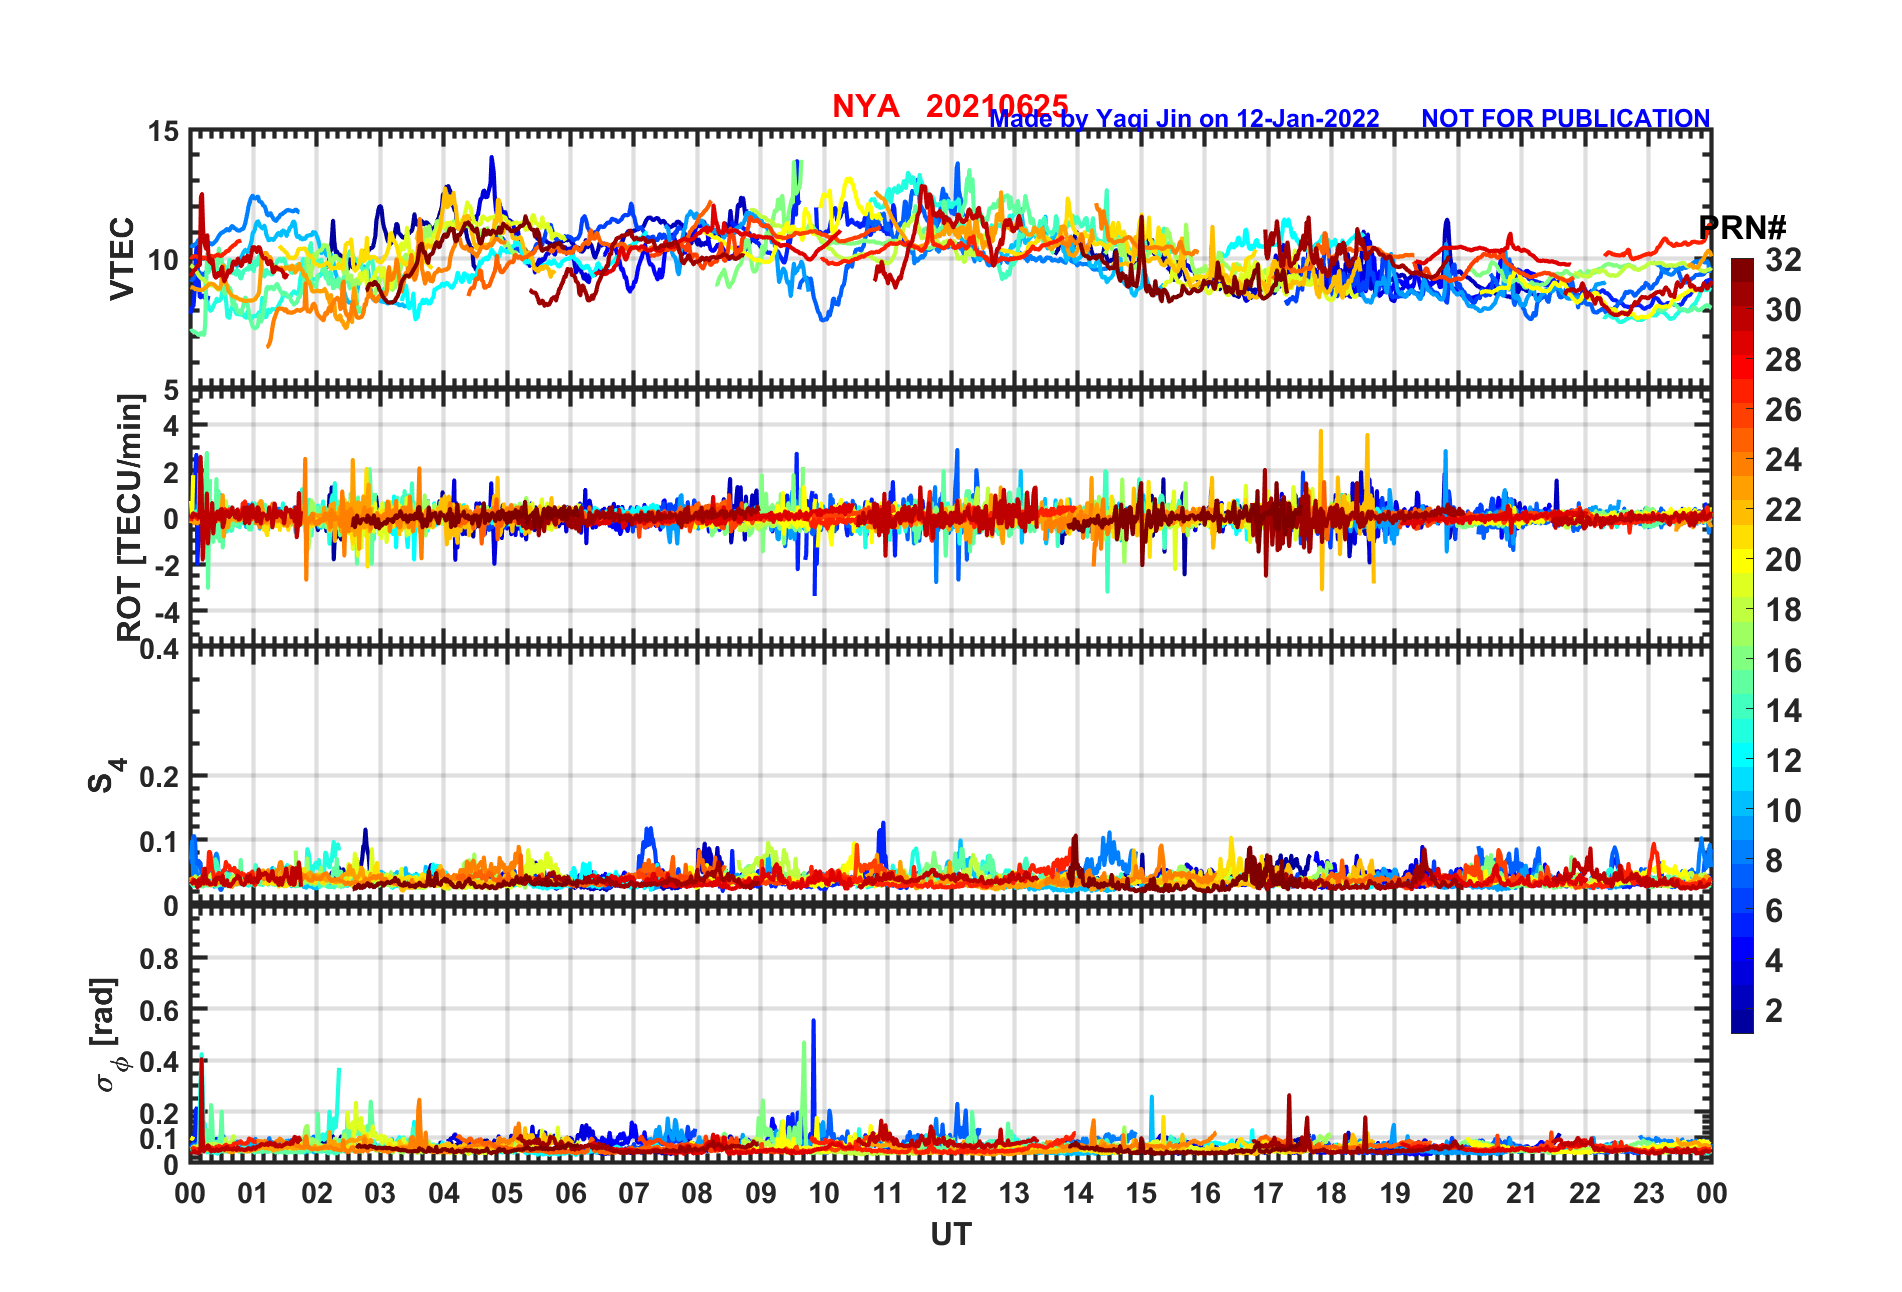Pick the 13 tick label under the plots
The height and width of the screenshot is (1292, 1902).
(x=1014, y=1193)
